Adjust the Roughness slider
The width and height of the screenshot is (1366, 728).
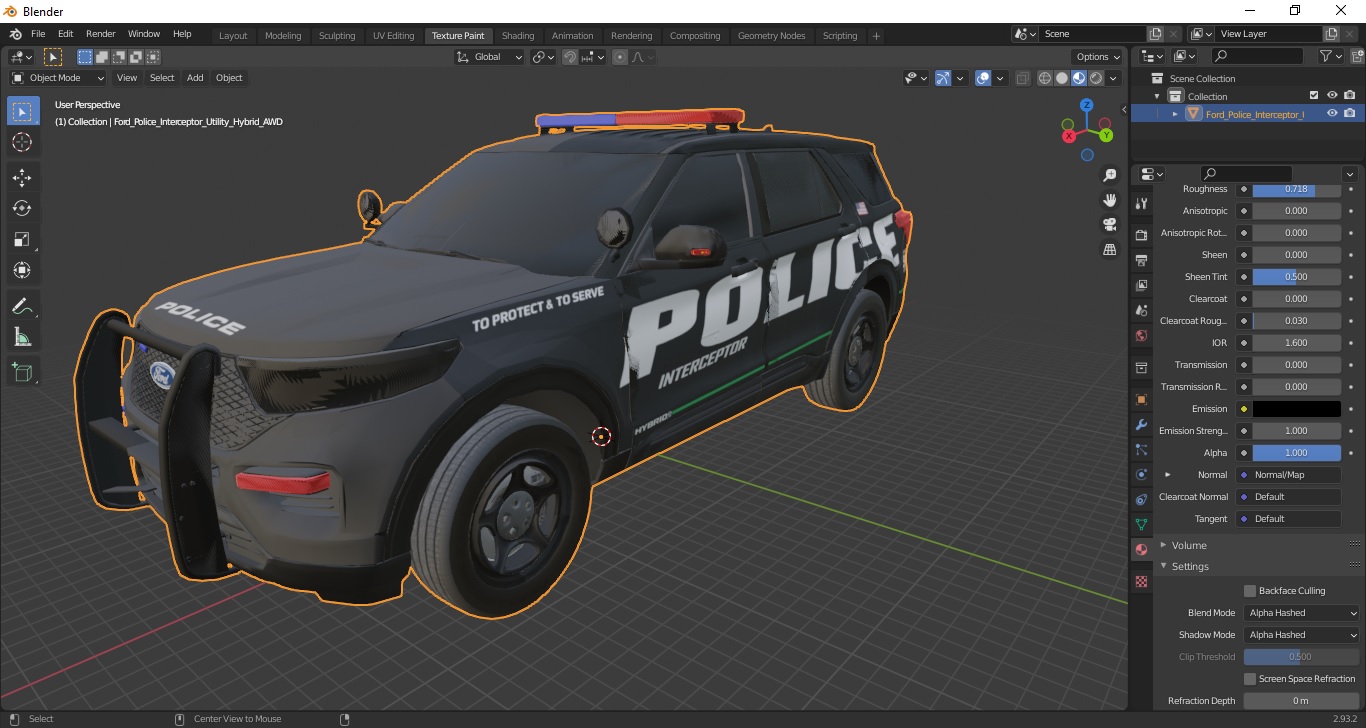tap(1296, 189)
